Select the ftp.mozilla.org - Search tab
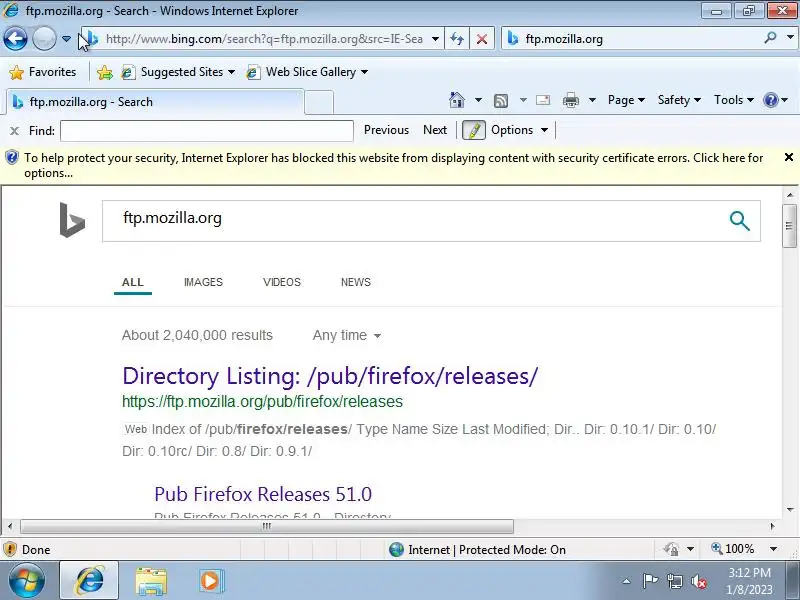The height and width of the screenshot is (600, 800). (154, 102)
